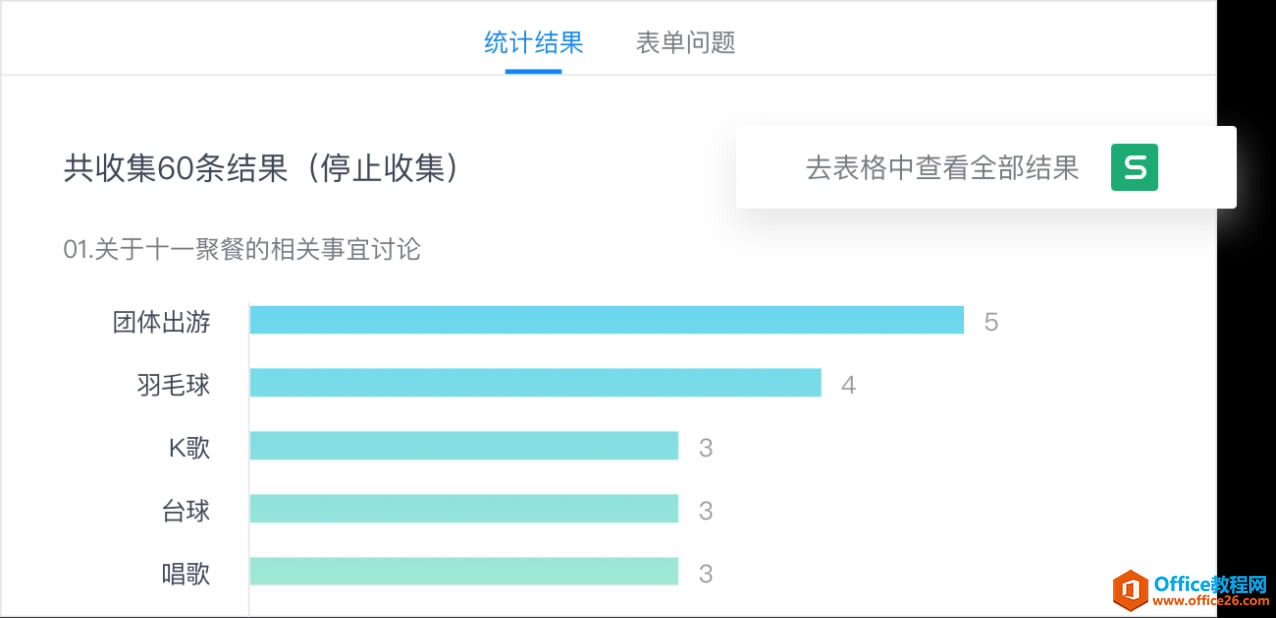Open the www.office26.com link
The image size is (1276, 618).
pos(1210,601)
